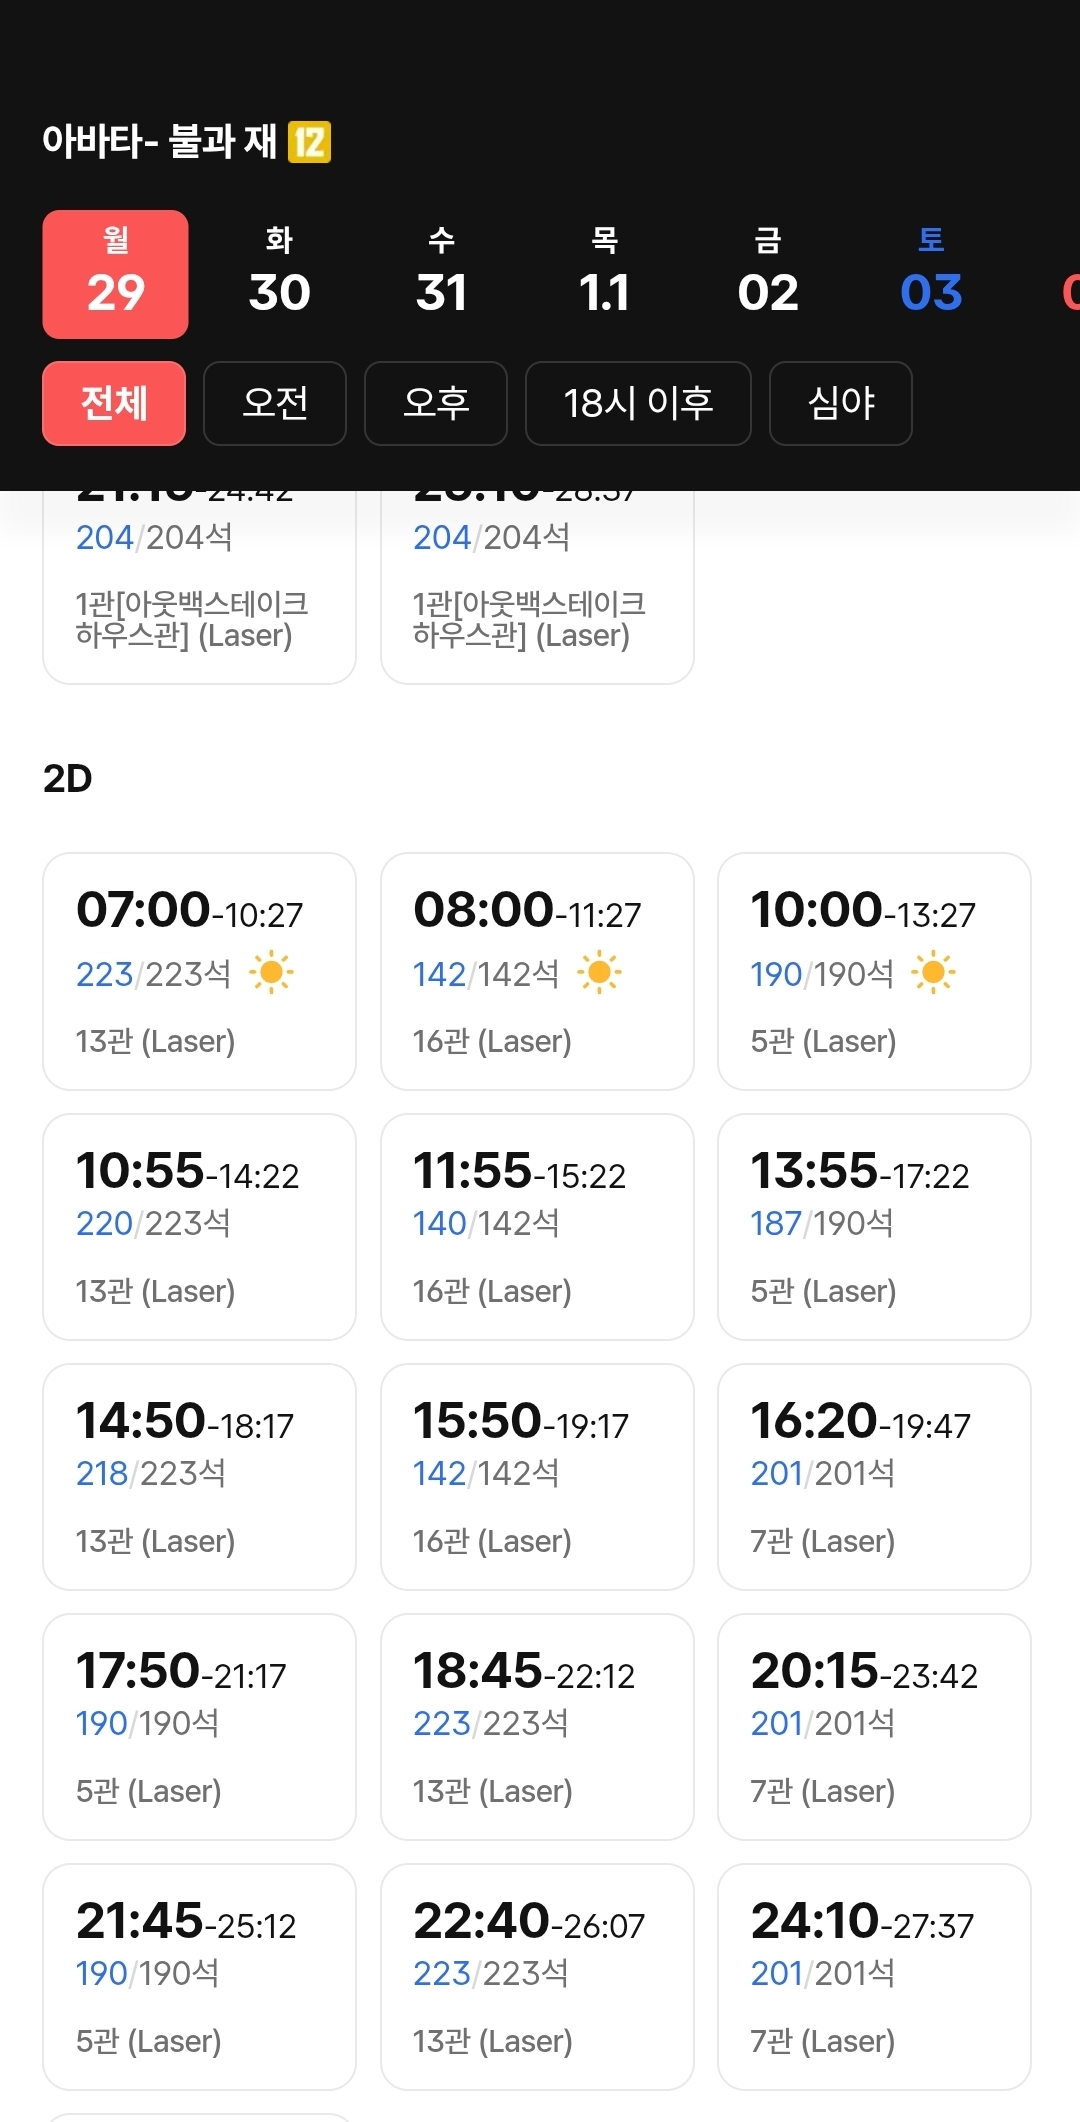Viewport: 1080px width, 2122px height.
Task: Choose the 16:20 showing in 7관
Action: 874,1476
